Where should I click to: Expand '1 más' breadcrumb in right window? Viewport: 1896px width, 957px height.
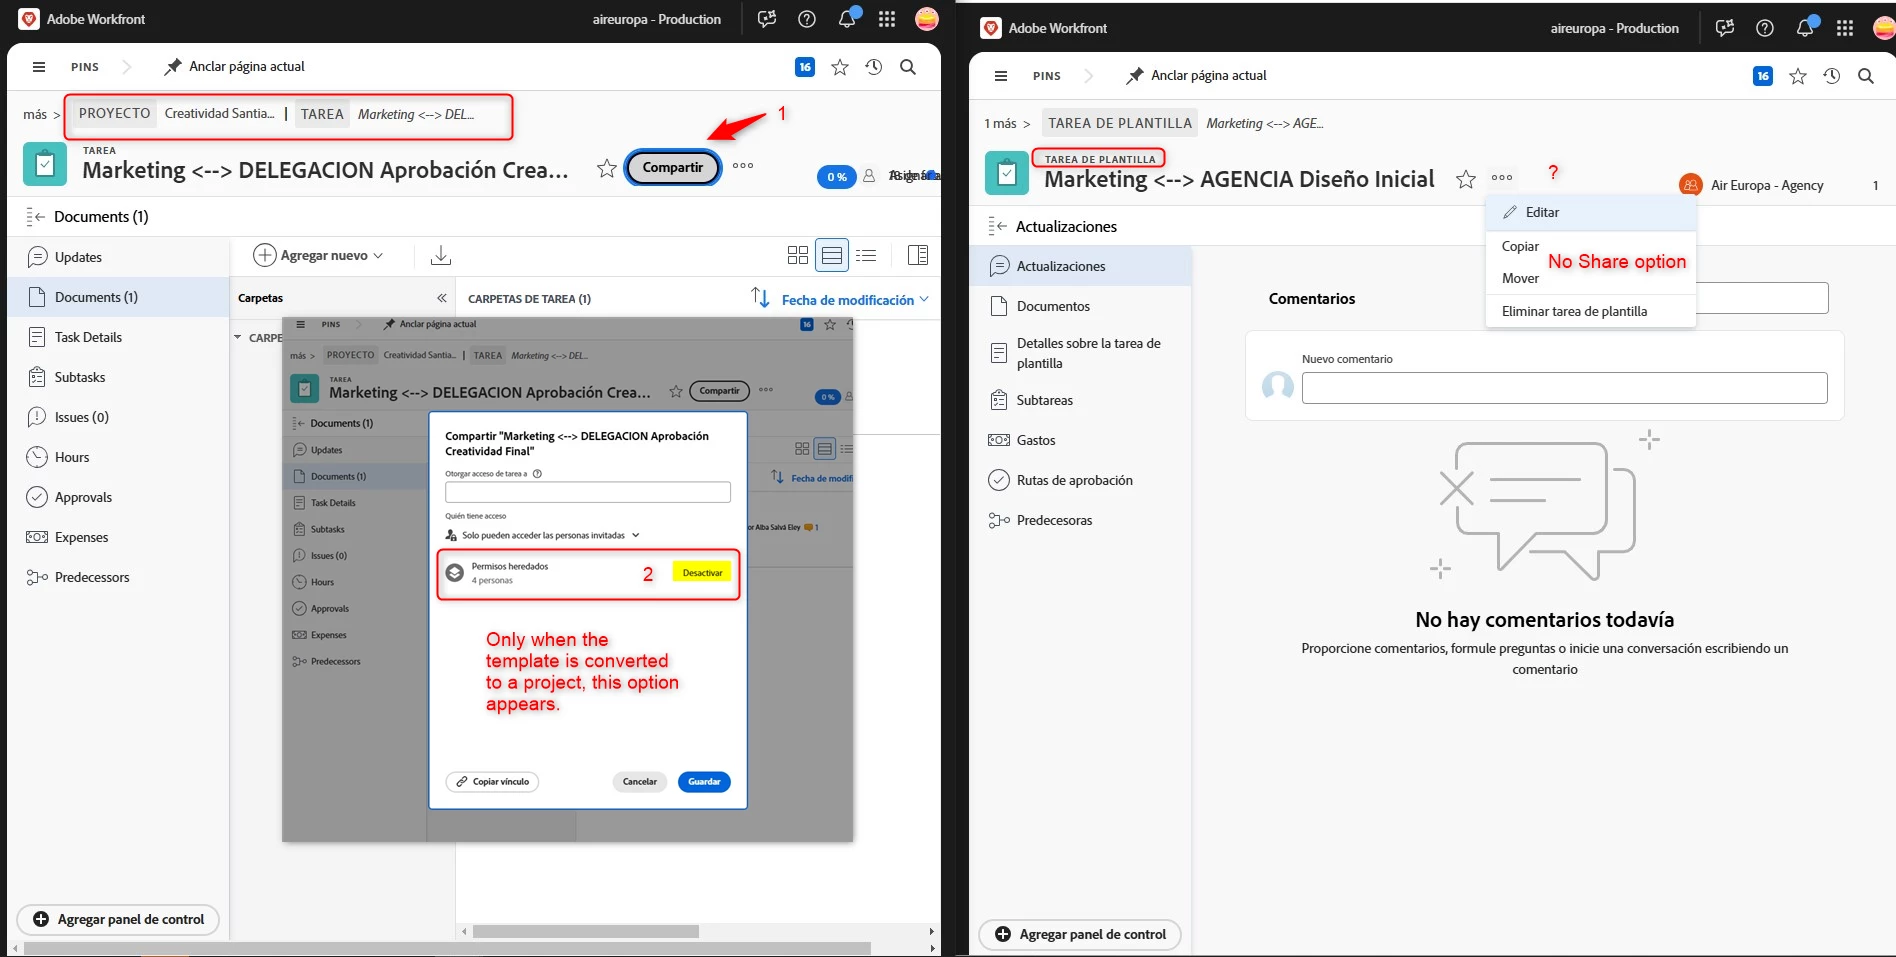pos(1000,123)
